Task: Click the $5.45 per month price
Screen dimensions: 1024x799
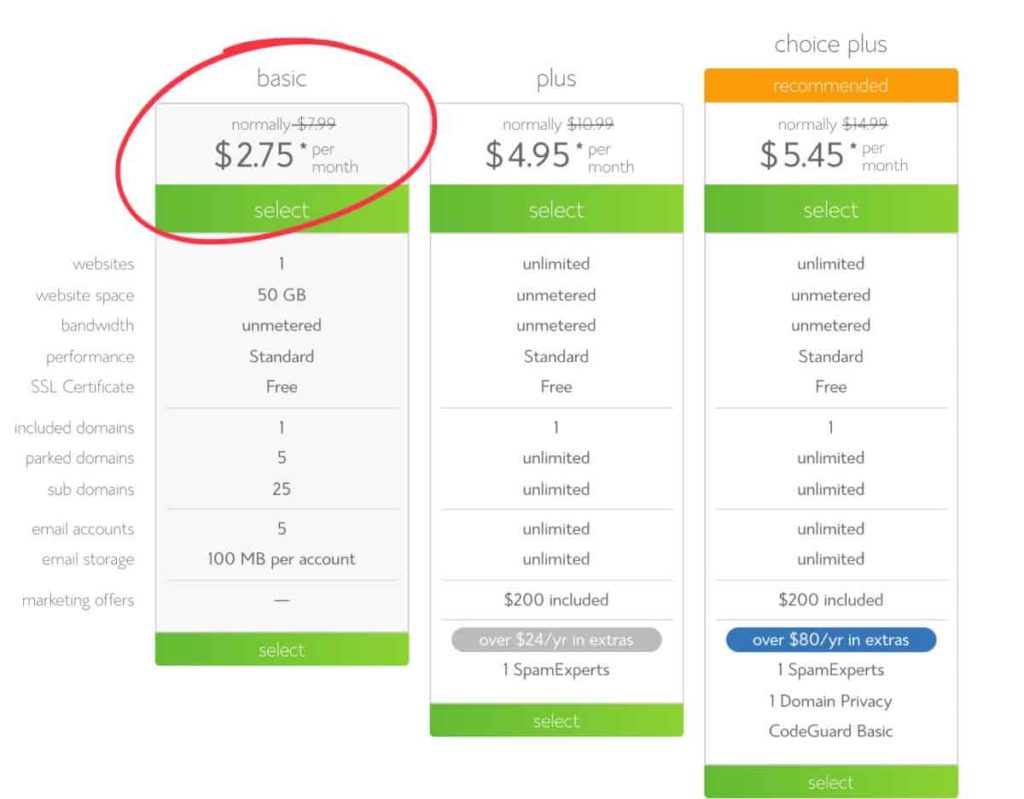Action: coord(832,156)
